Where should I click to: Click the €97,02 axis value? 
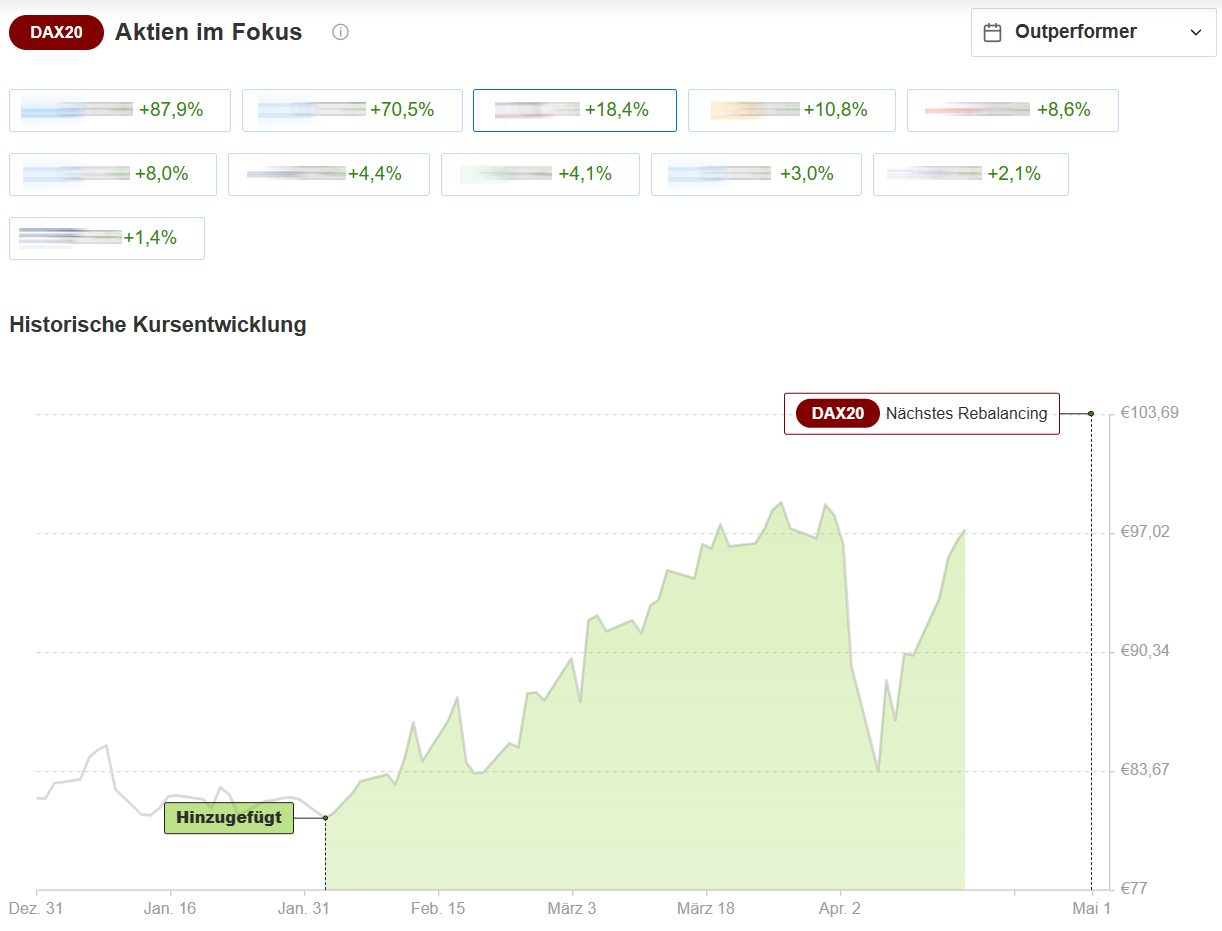pos(1146,532)
